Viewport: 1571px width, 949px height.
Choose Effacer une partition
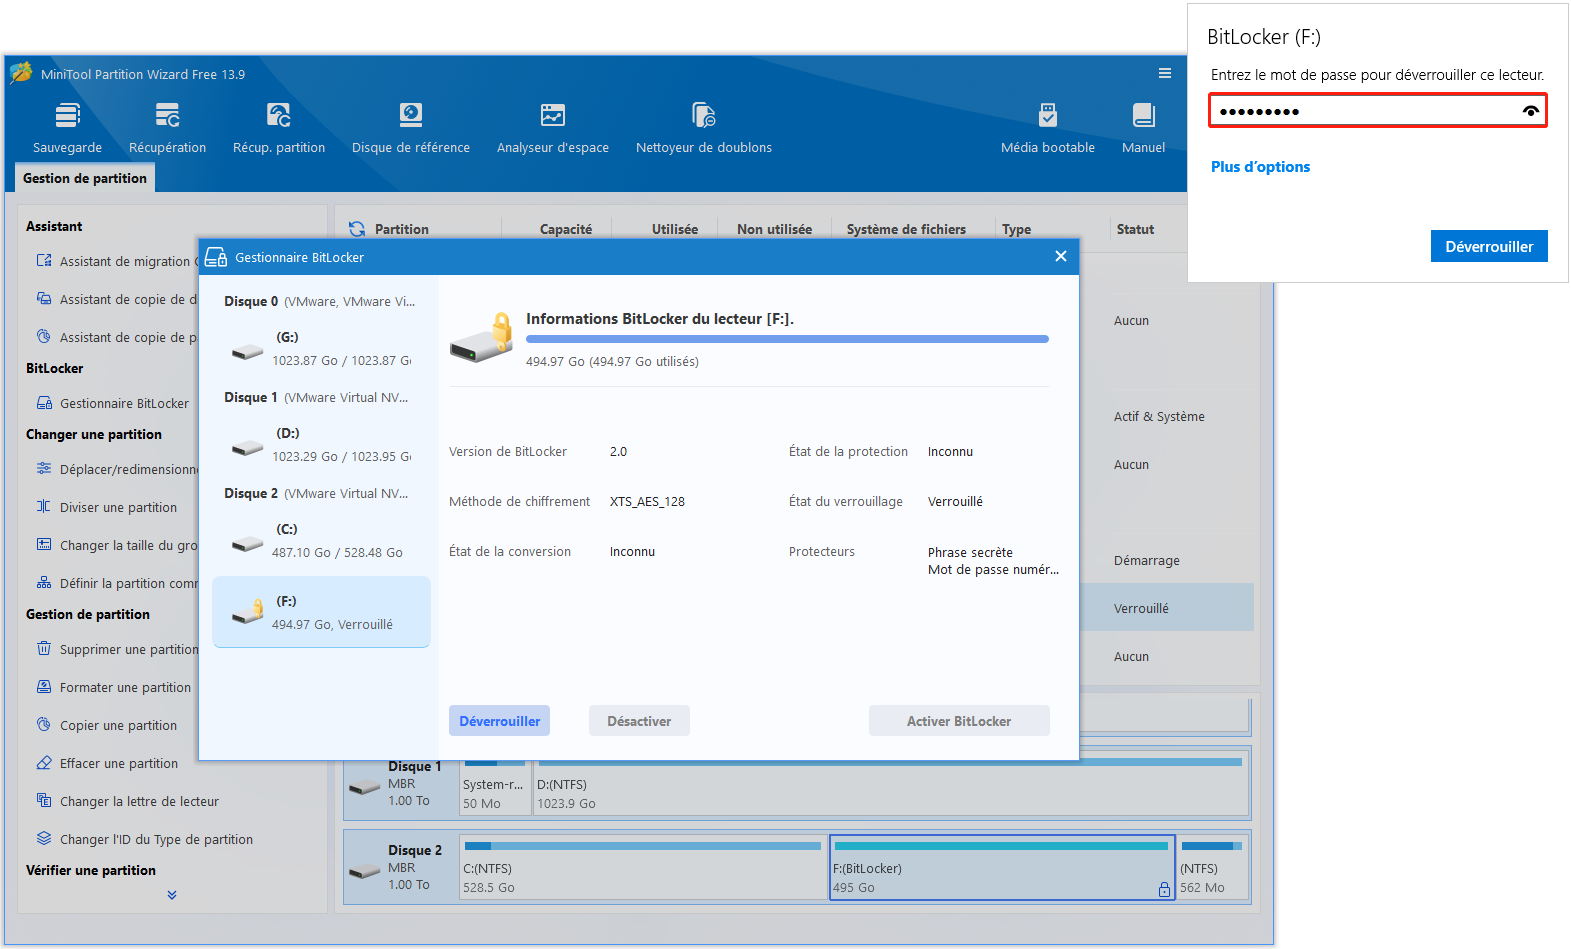click(108, 763)
